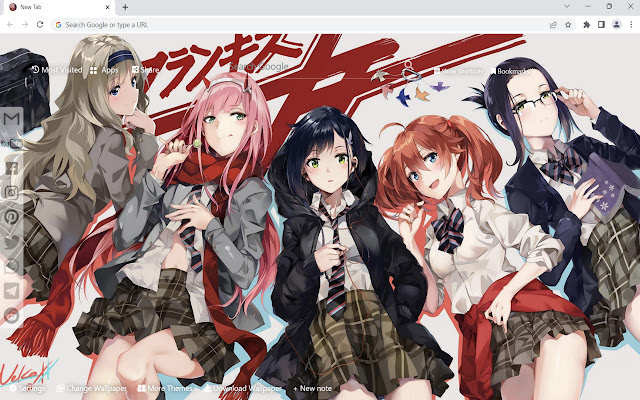
Task: Open More Themes
Action: 165,388
